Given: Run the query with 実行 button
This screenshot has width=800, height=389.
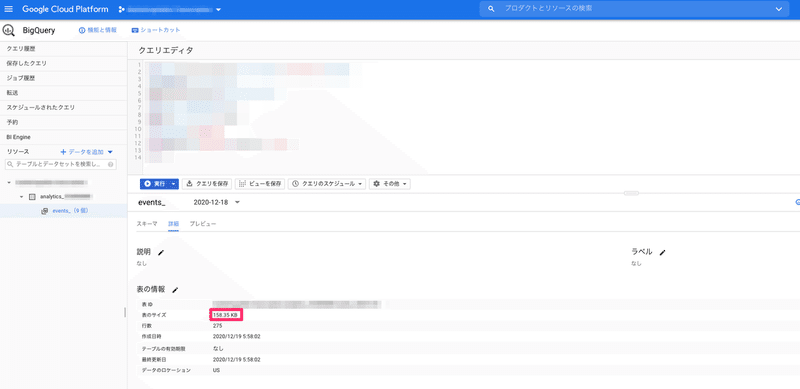Looking at the screenshot, I should pos(154,183).
